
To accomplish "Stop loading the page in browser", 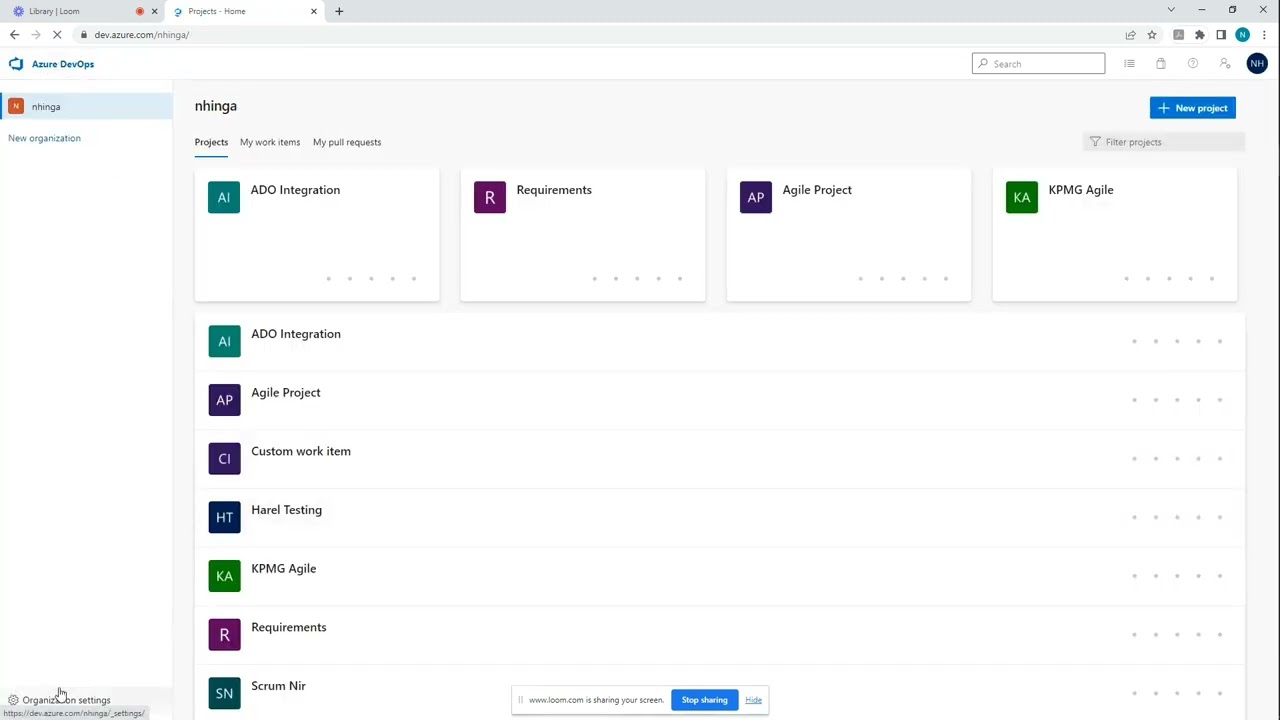I will tap(57, 35).
